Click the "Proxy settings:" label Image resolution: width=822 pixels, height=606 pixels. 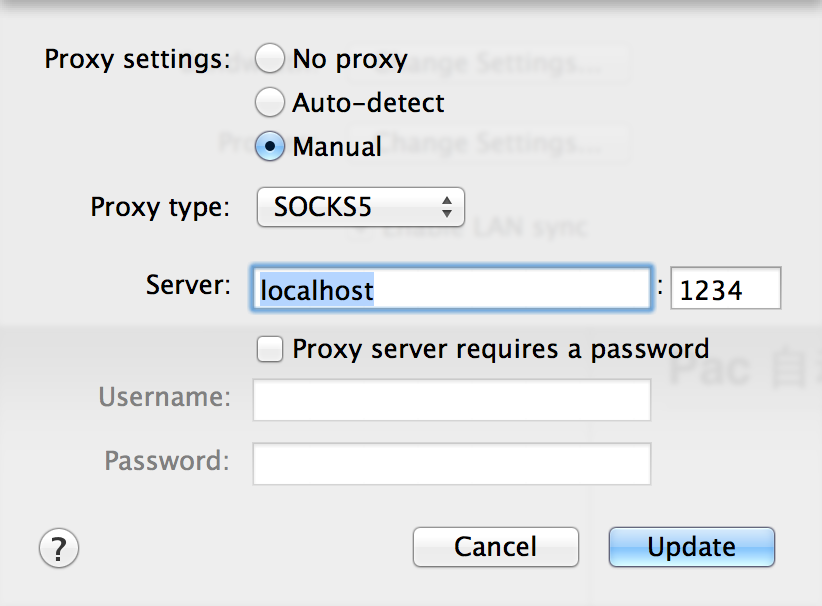click(x=137, y=59)
